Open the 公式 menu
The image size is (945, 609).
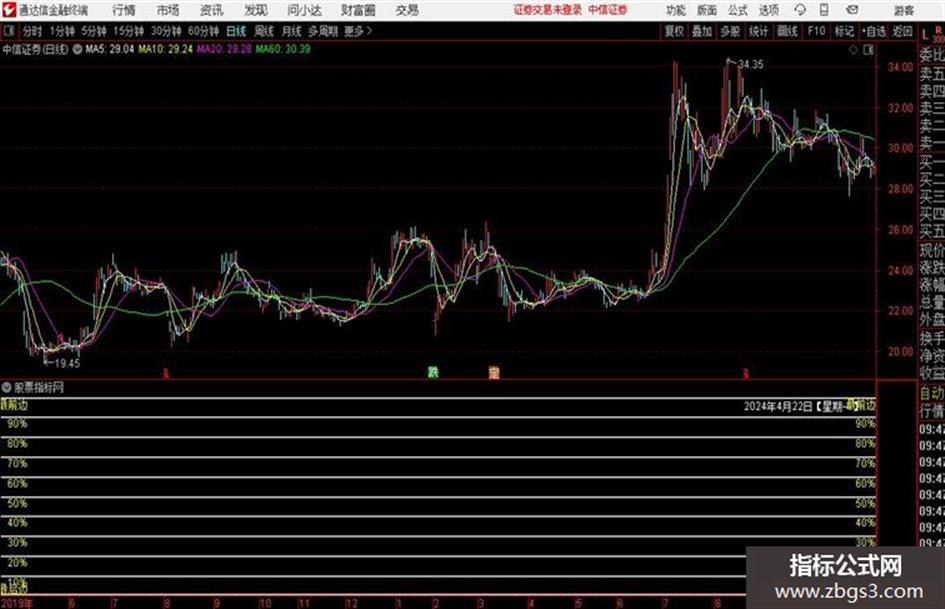coord(737,10)
